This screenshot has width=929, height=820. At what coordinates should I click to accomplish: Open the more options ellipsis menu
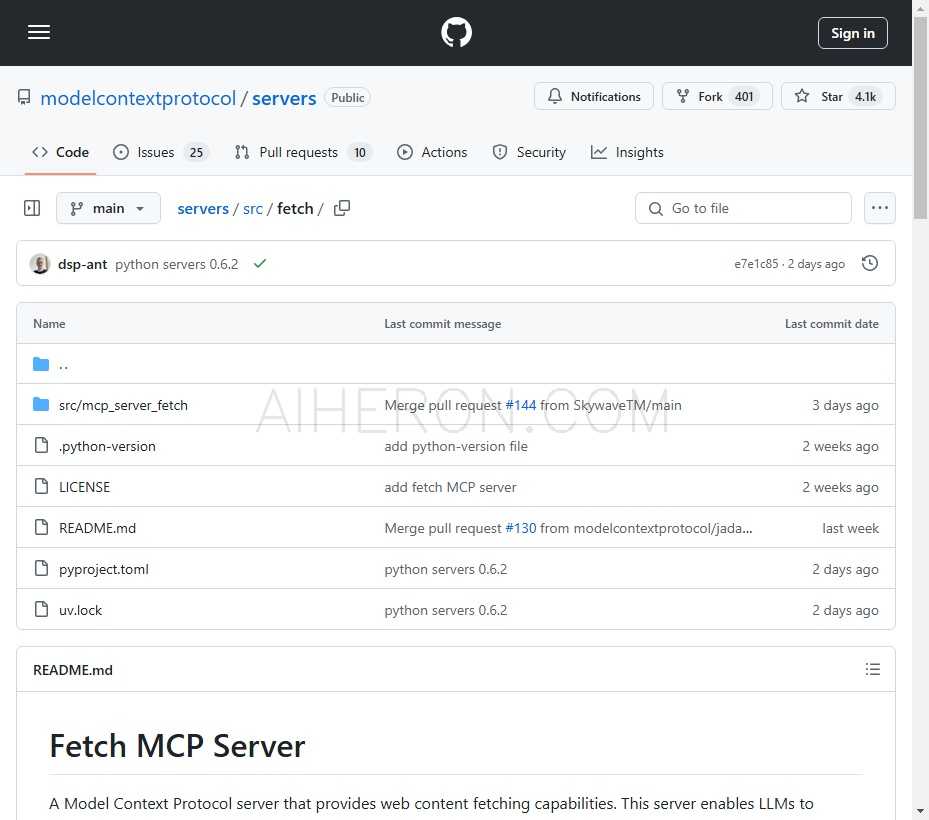879,208
